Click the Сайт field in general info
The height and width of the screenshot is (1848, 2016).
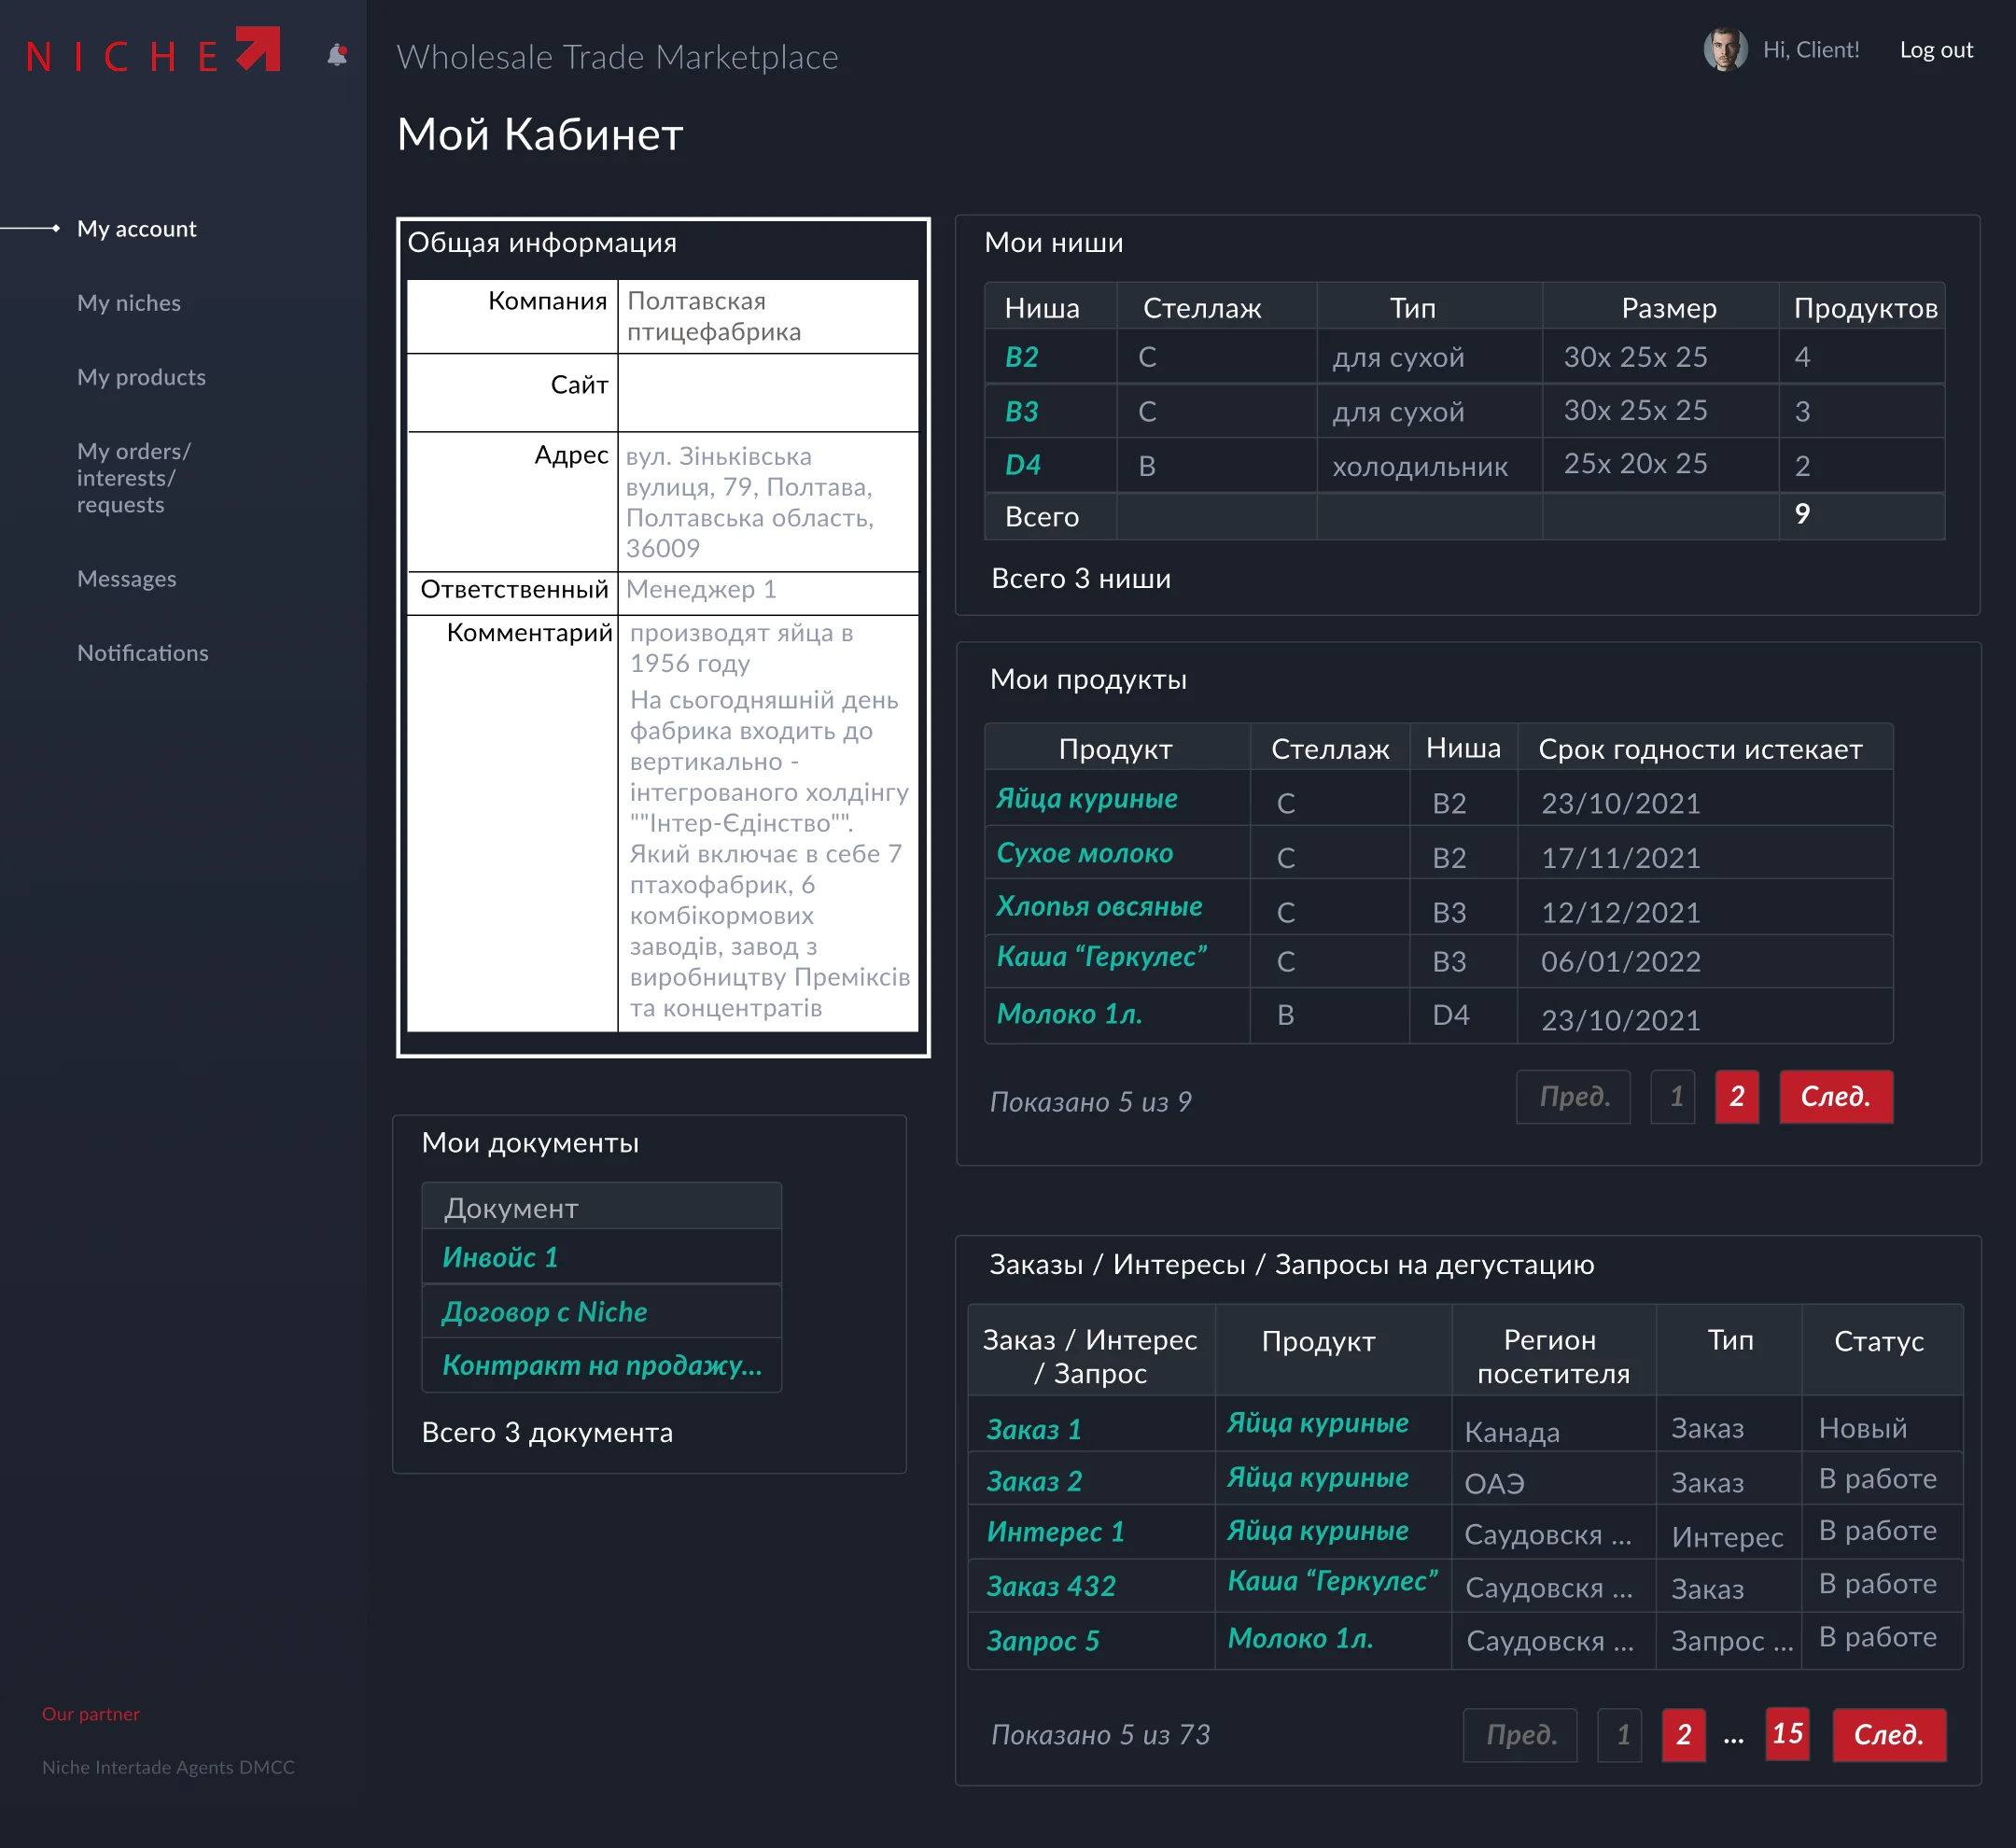point(767,392)
